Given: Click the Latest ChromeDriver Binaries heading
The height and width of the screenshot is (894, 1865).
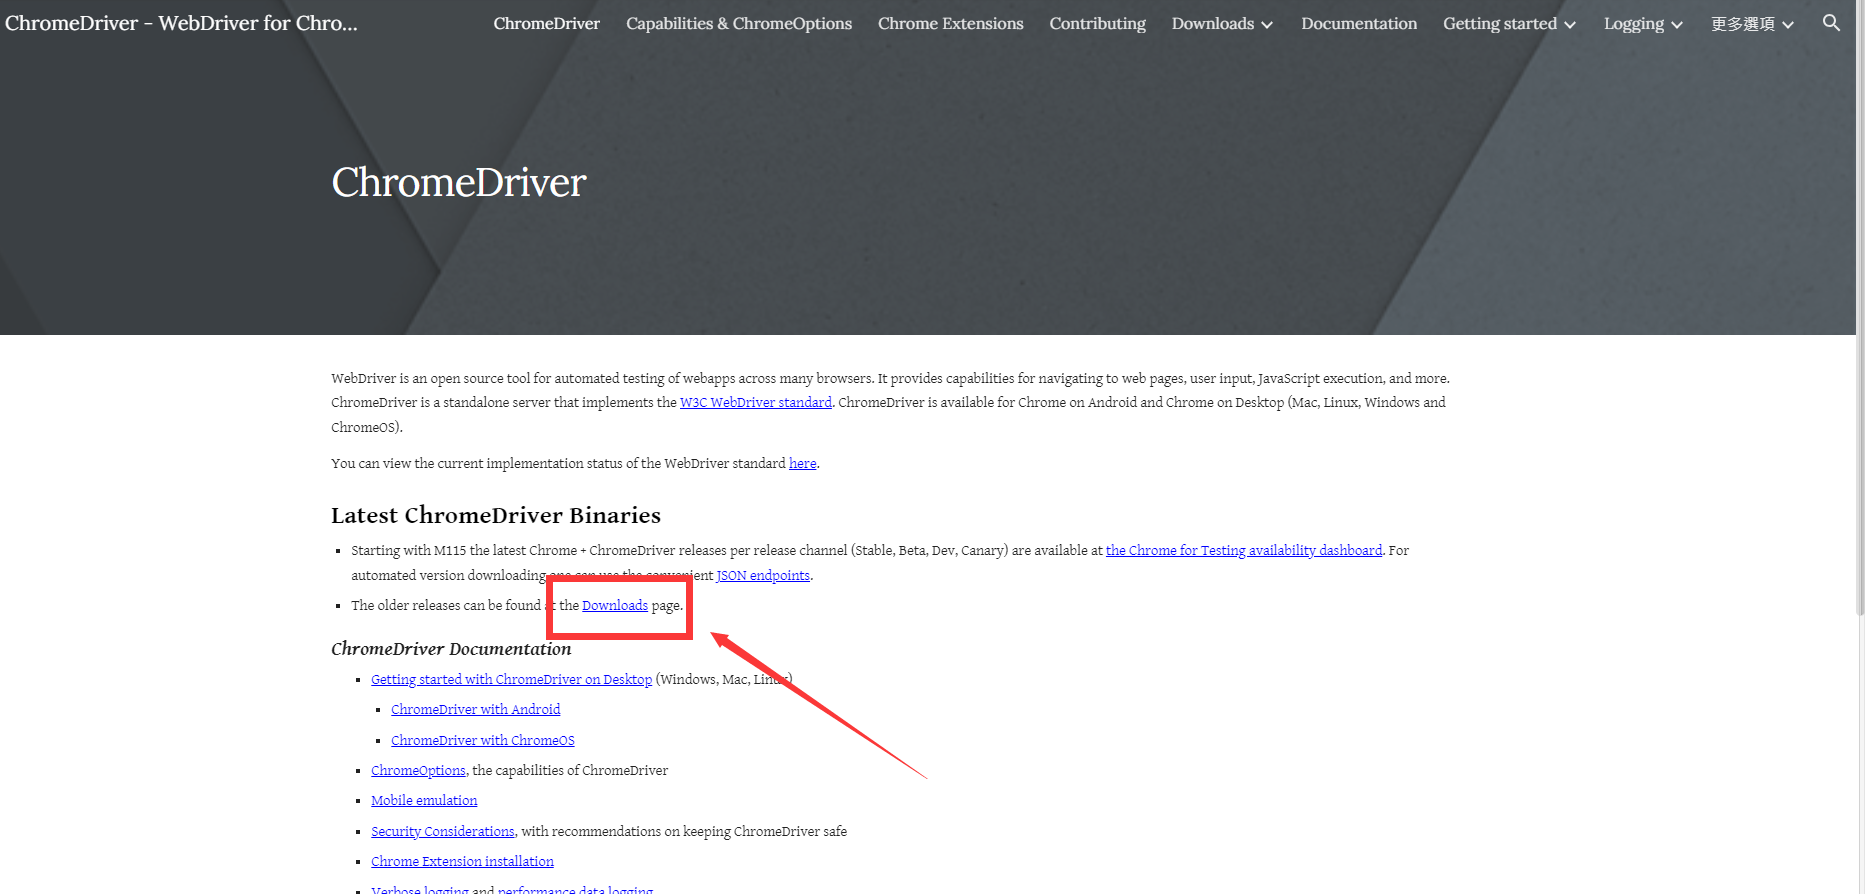Looking at the screenshot, I should (496, 515).
